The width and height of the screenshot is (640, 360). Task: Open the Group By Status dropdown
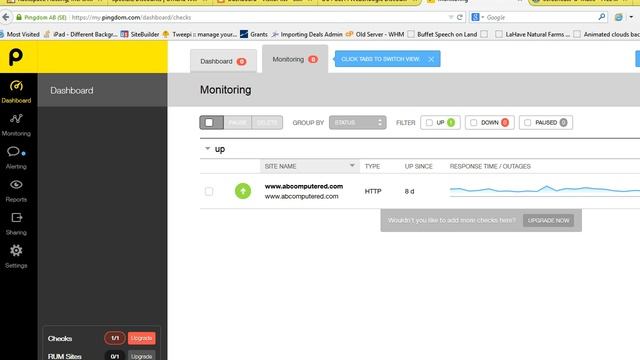pos(358,122)
